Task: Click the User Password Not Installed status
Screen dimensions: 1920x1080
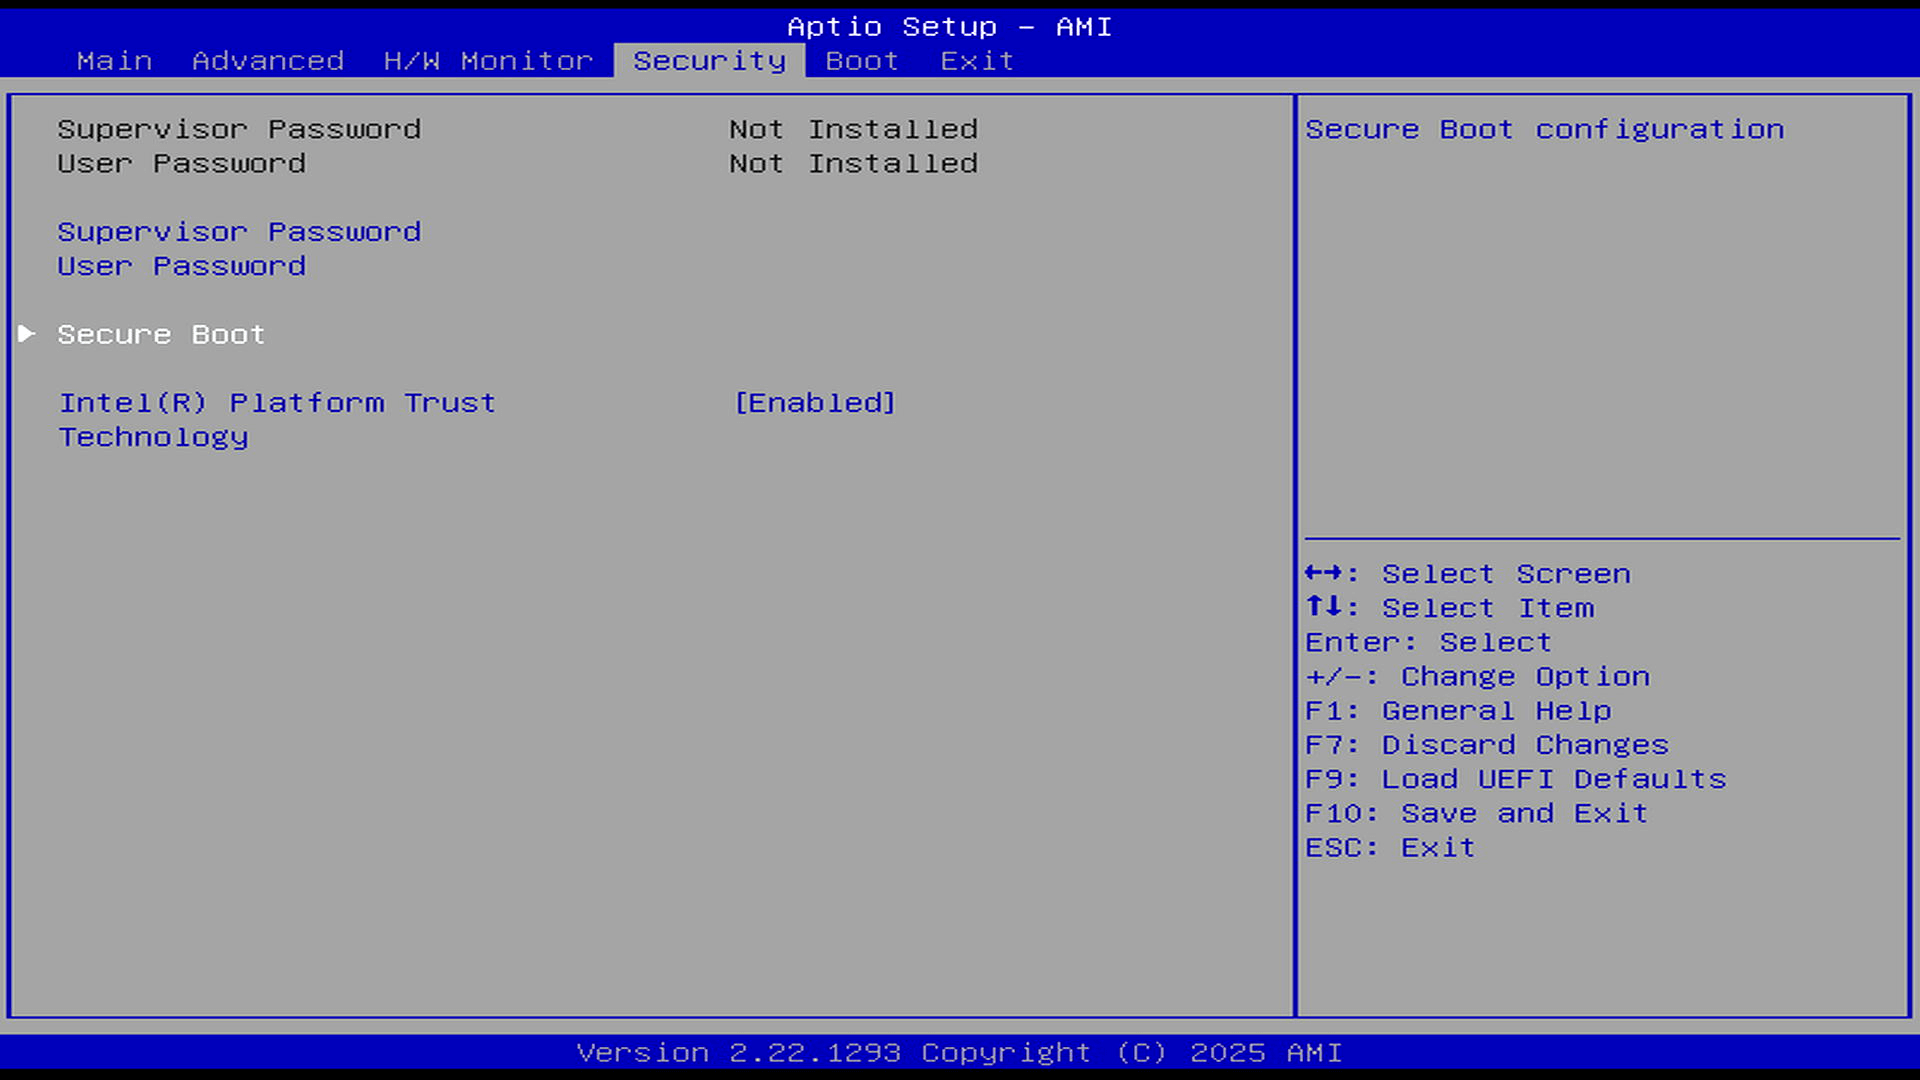Action: point(852,163)
